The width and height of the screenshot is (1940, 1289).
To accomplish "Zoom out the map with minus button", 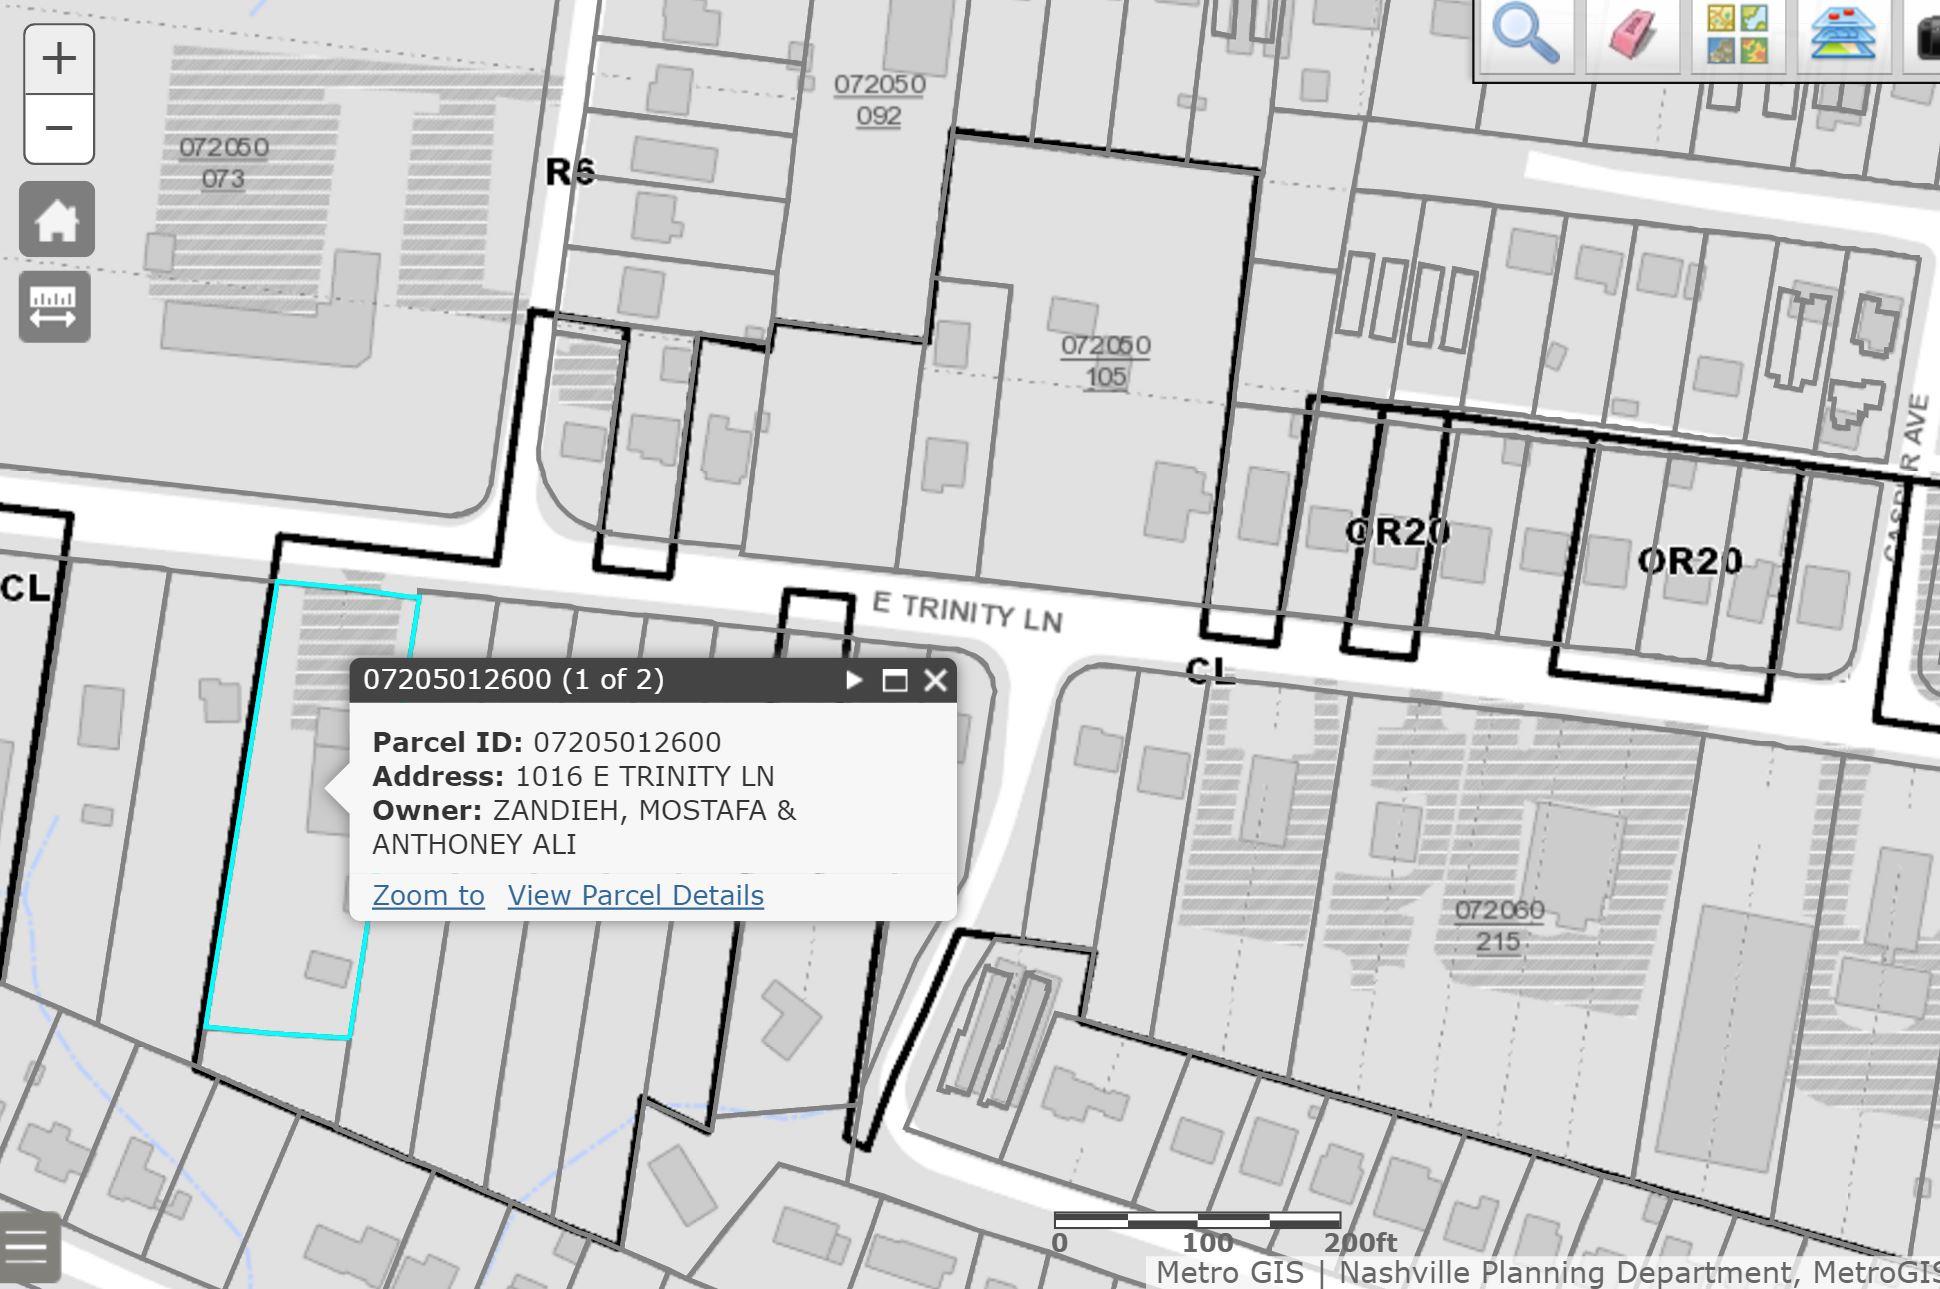I will (59, 129).
